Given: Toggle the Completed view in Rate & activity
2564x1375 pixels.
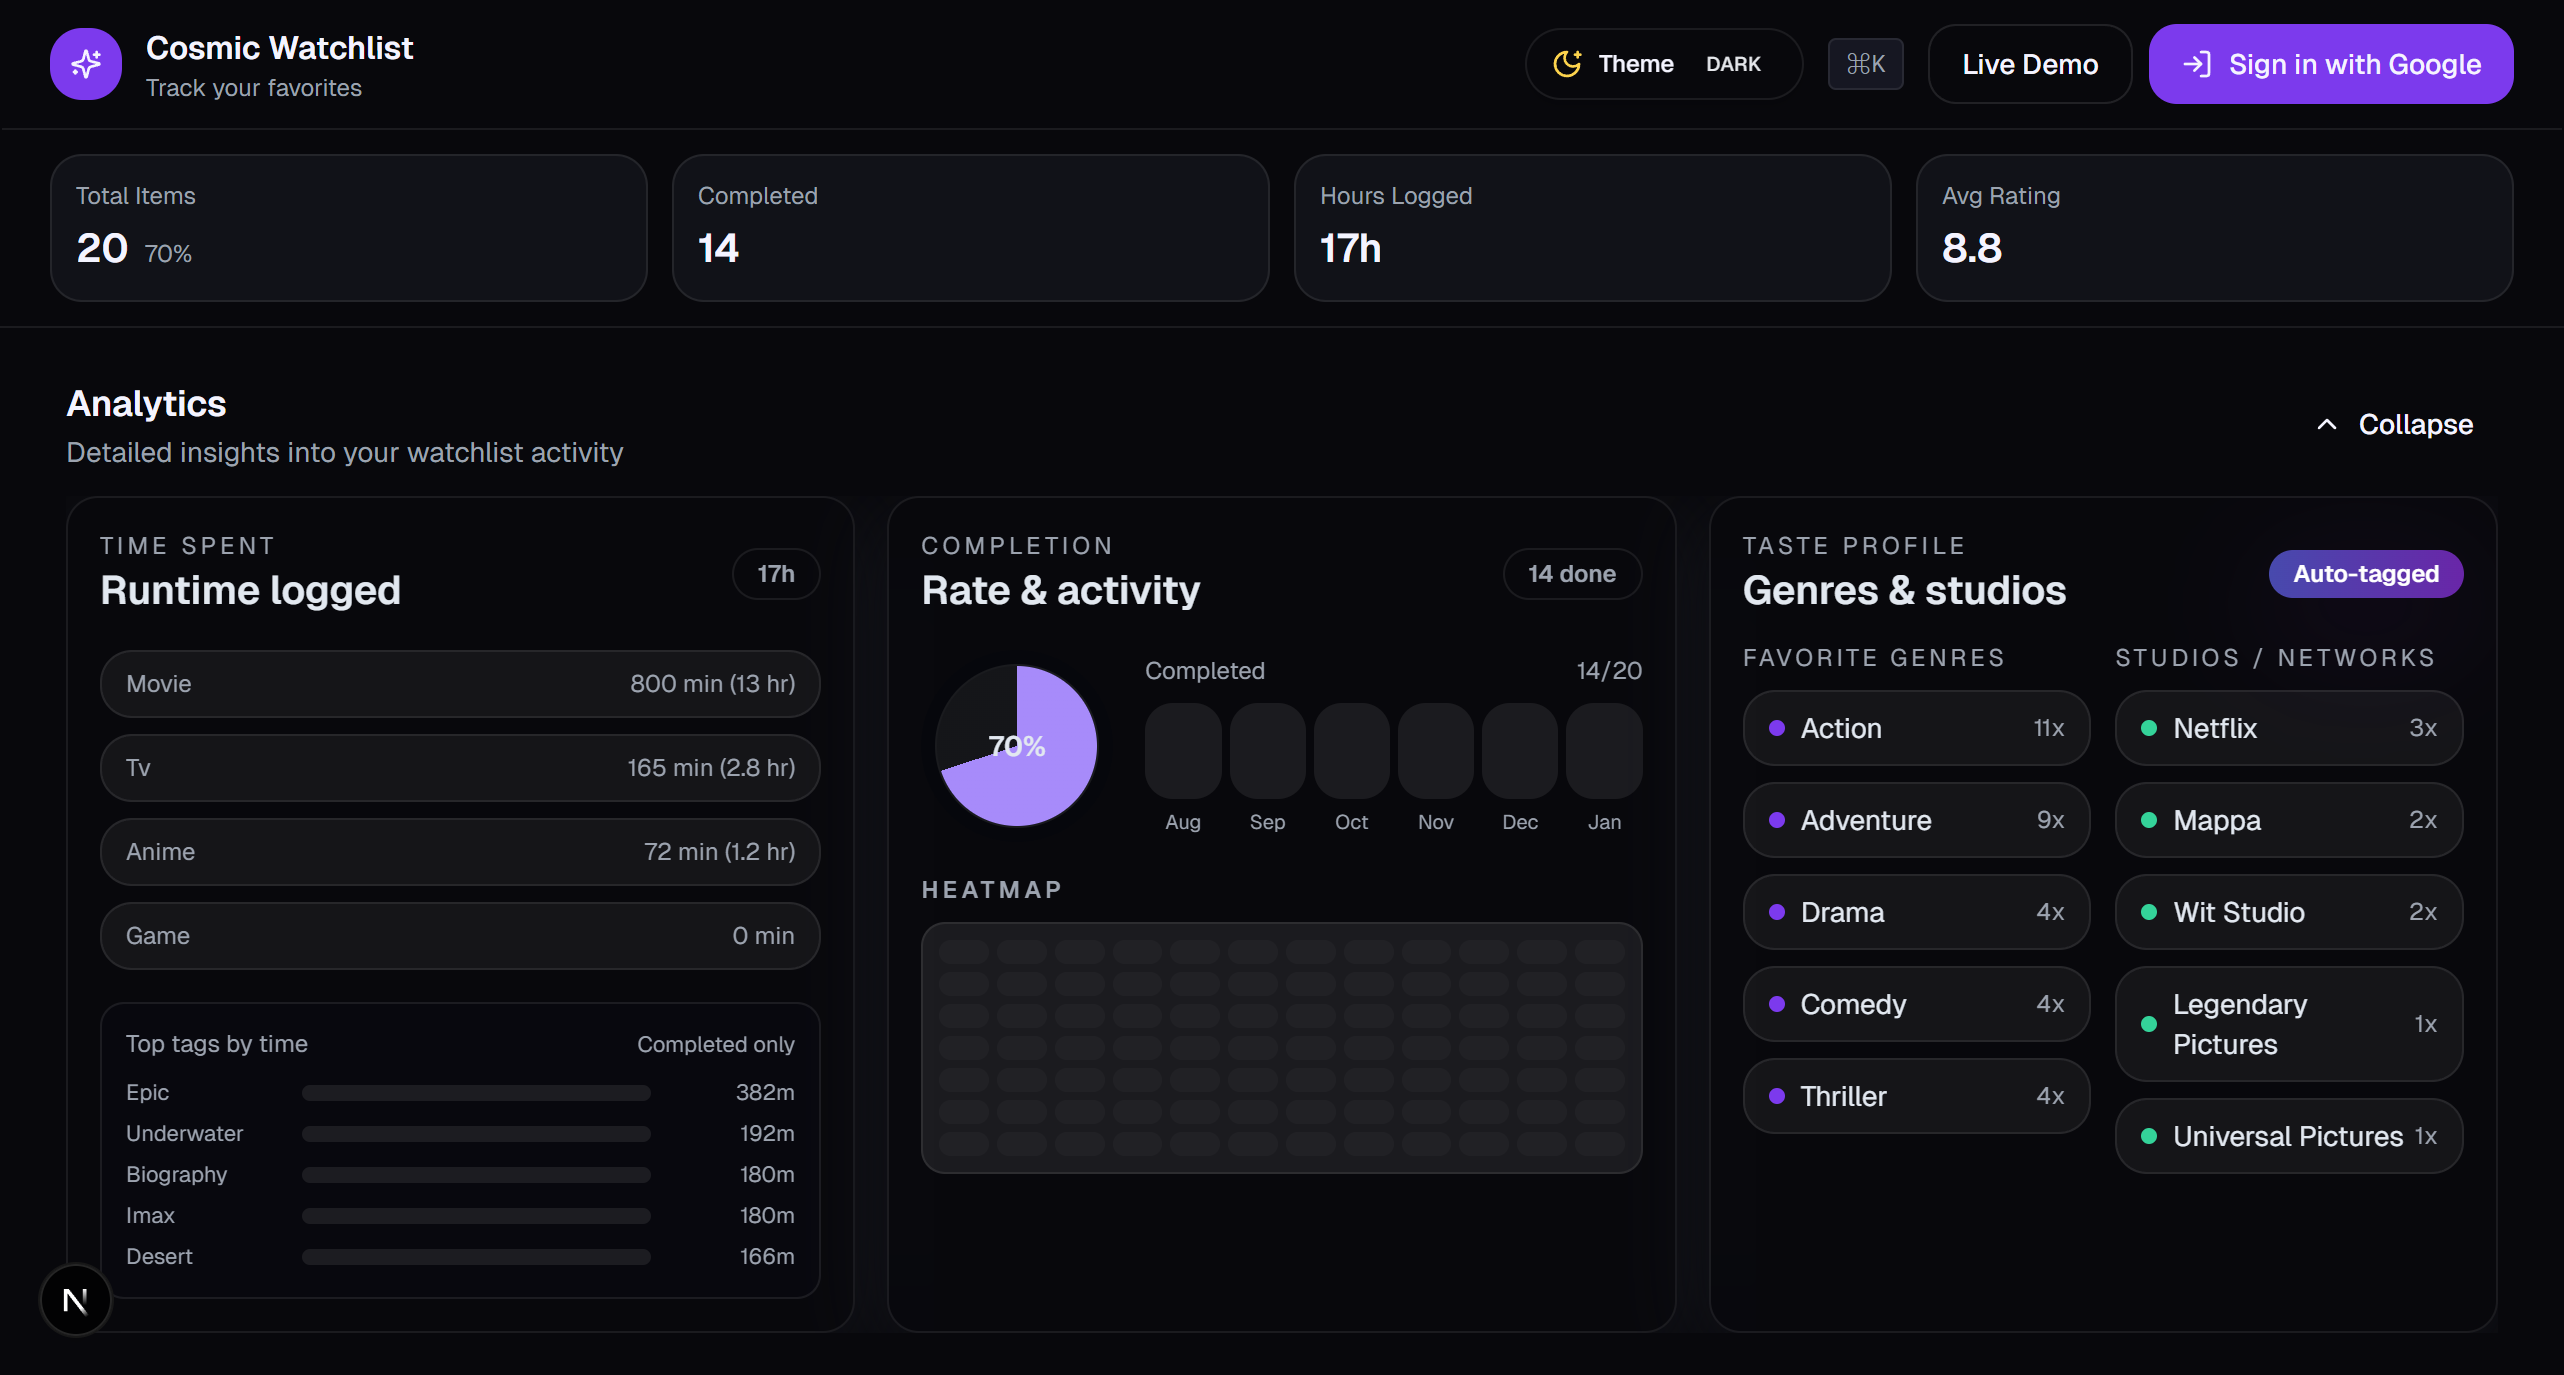Looking at the screenshot, I should pyautogui.click(x=1204, y=670).
